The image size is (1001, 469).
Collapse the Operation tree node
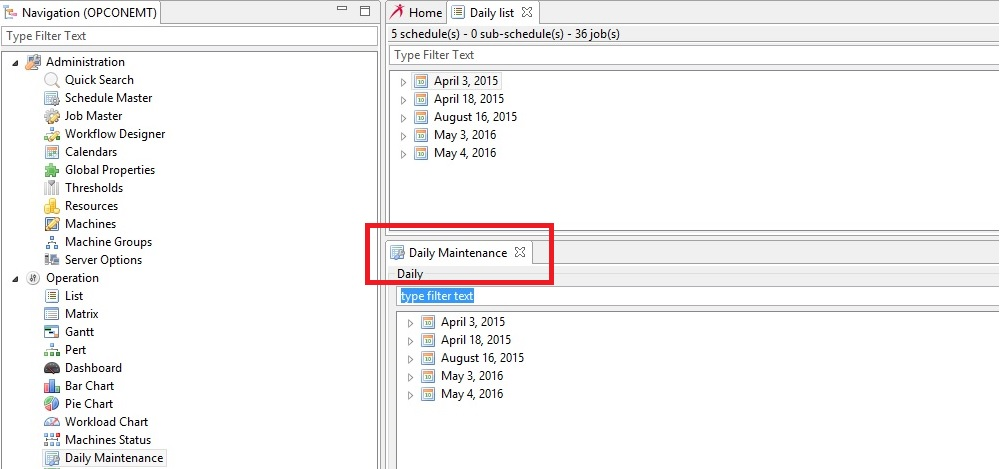pyautogui.click(x=15, y=279)
